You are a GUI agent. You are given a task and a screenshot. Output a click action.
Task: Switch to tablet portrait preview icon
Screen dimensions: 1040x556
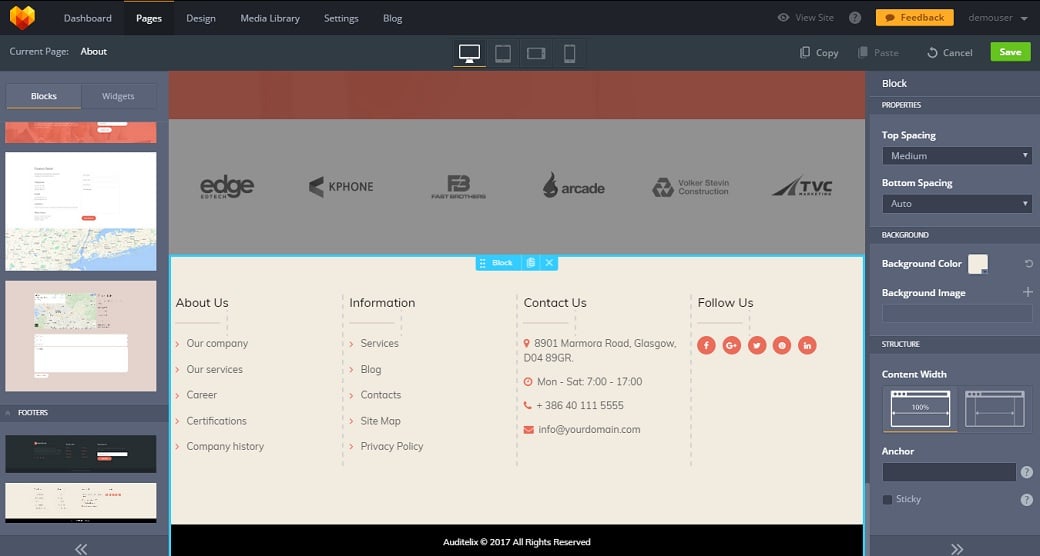coord(503,53)
